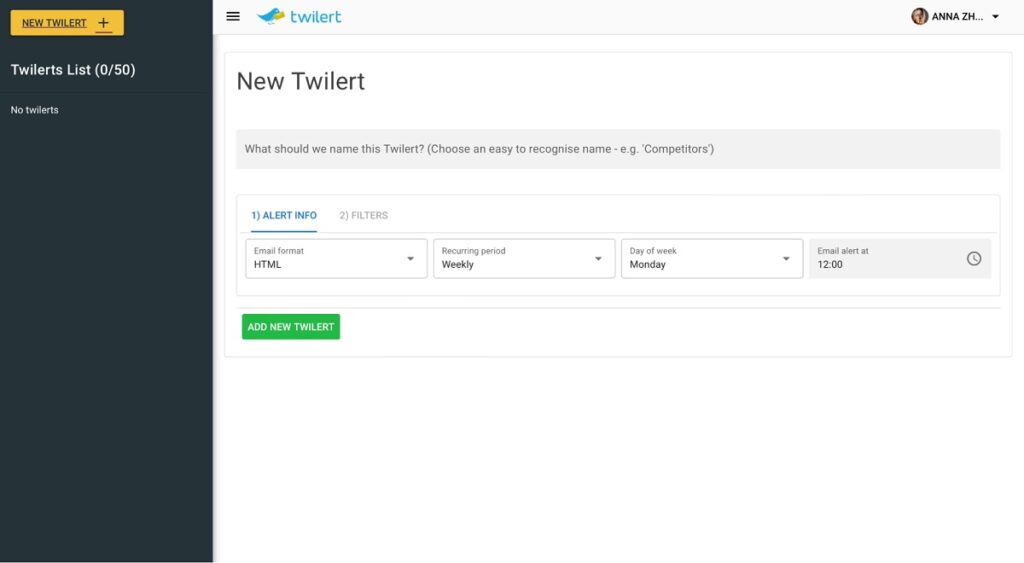This screenshot has width=1024, height=563.
Task: Click the Twilerts List heading in sidebar
Action: (x=73, y=70)
